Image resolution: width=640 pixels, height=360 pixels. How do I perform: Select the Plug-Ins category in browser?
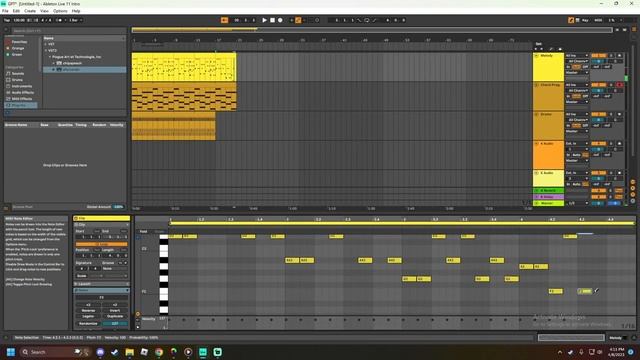pos(20,105)
